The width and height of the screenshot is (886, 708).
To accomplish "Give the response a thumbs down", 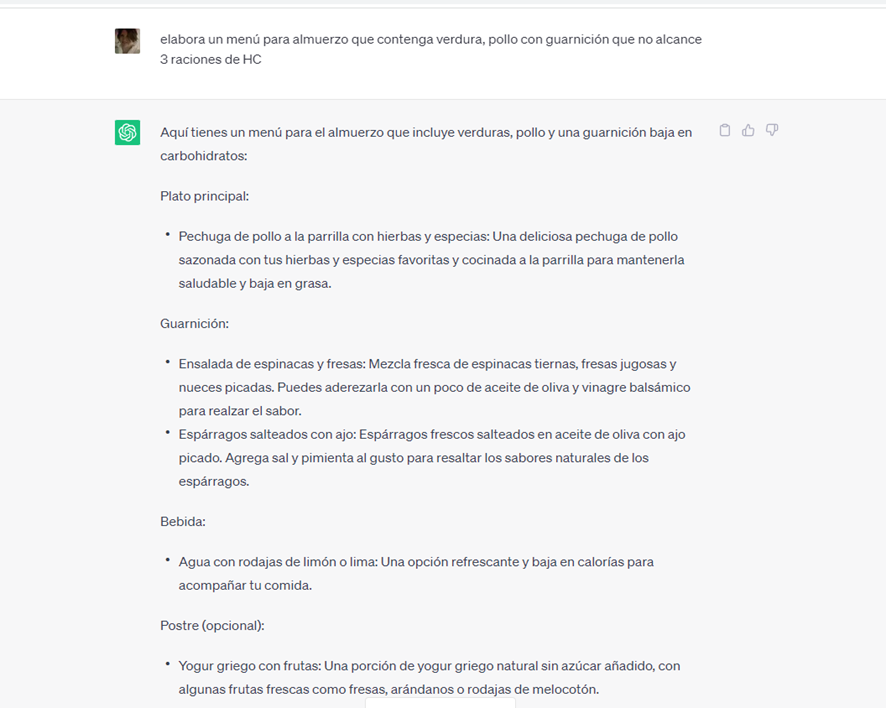I will pyautogui.click(x=772, y=130).
